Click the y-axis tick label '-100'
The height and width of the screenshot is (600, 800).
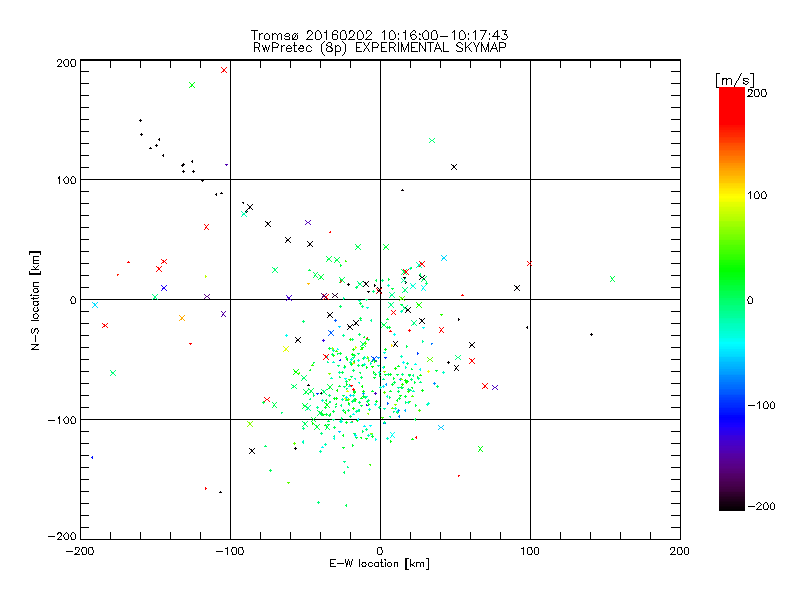coord(62,420)
